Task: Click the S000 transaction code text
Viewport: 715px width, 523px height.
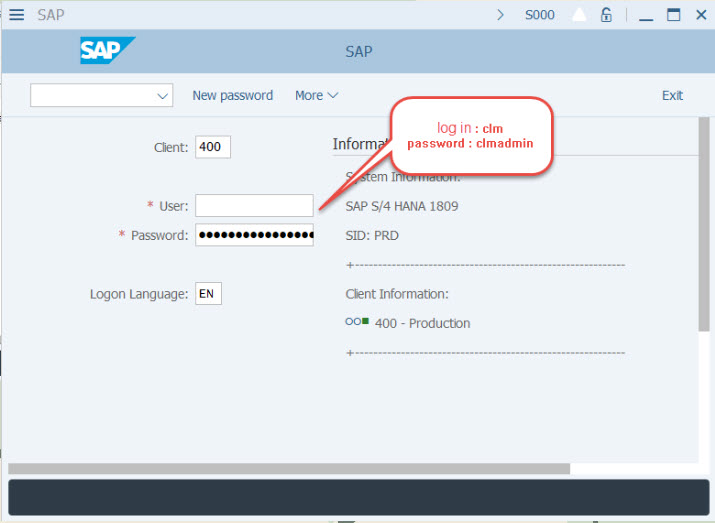Action: coord(539,15)
